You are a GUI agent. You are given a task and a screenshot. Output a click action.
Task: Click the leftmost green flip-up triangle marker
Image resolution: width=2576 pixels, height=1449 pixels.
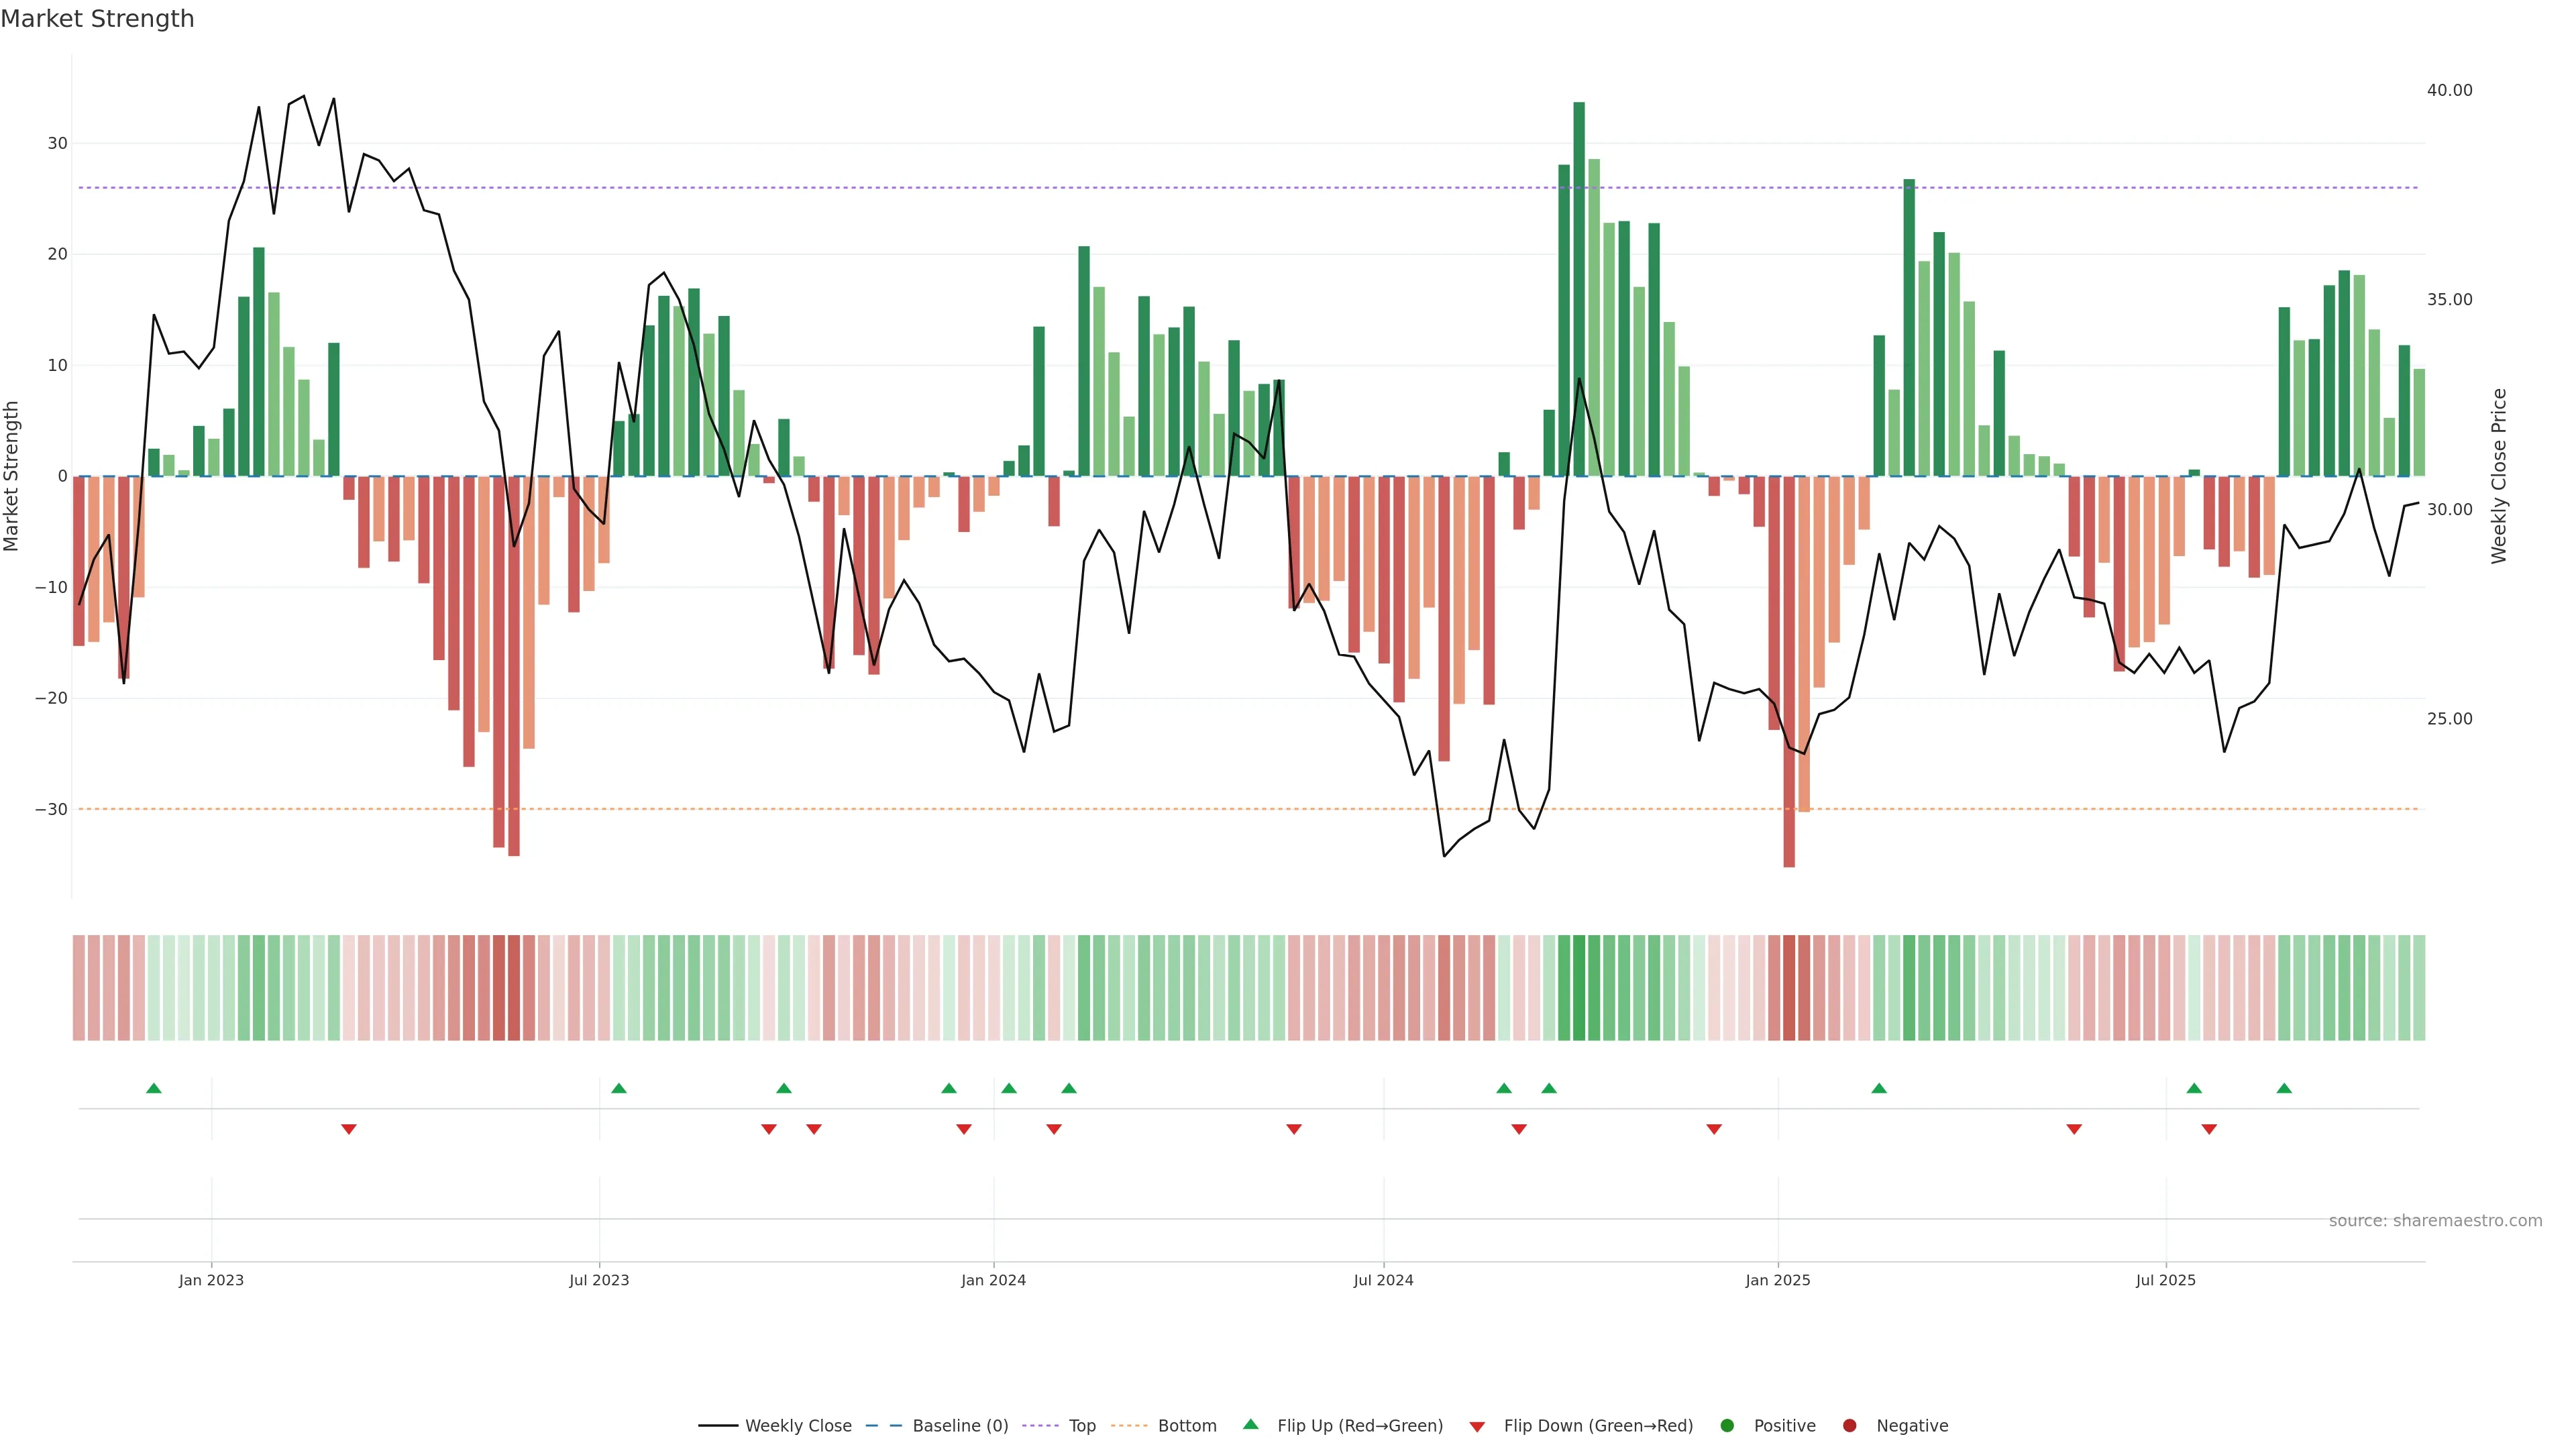click(154, 1088)
